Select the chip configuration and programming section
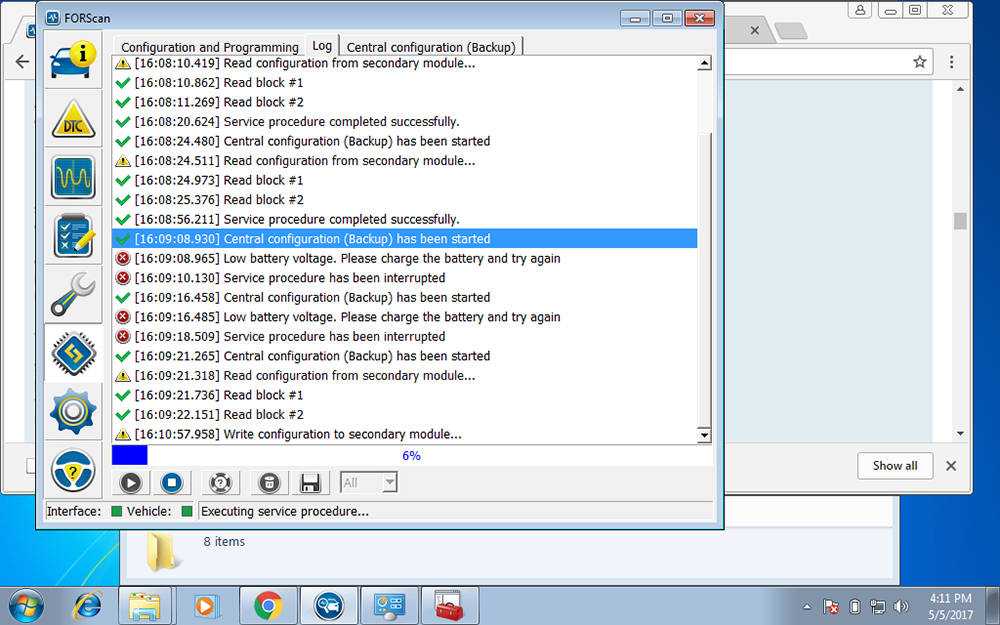1000x625 pixels. pos(73,353)
